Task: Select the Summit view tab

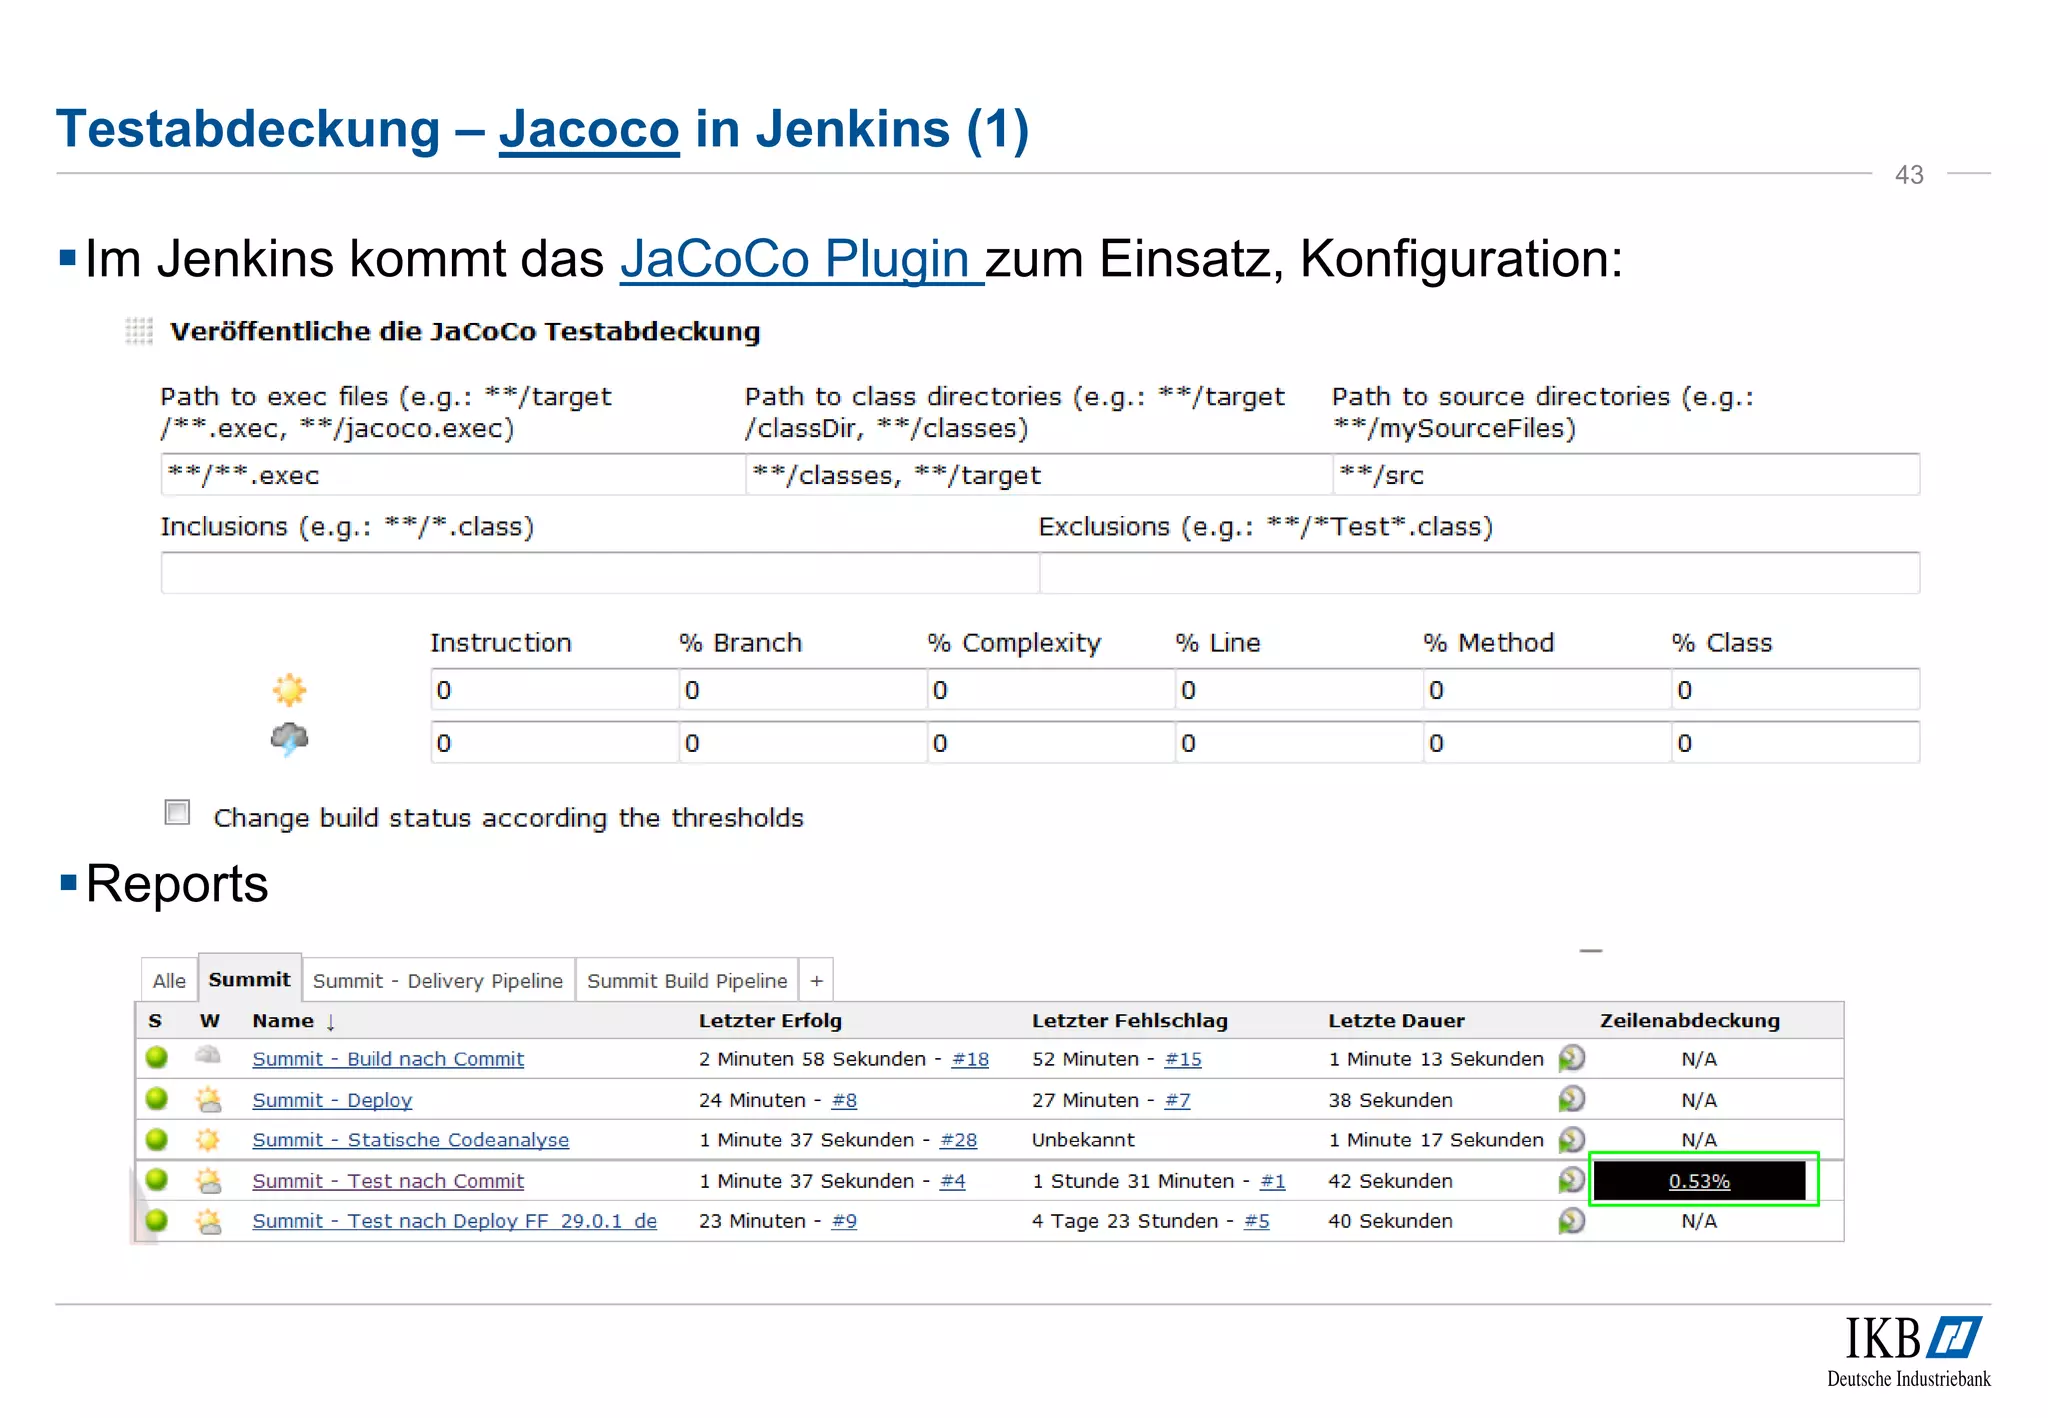Action: 249,978
